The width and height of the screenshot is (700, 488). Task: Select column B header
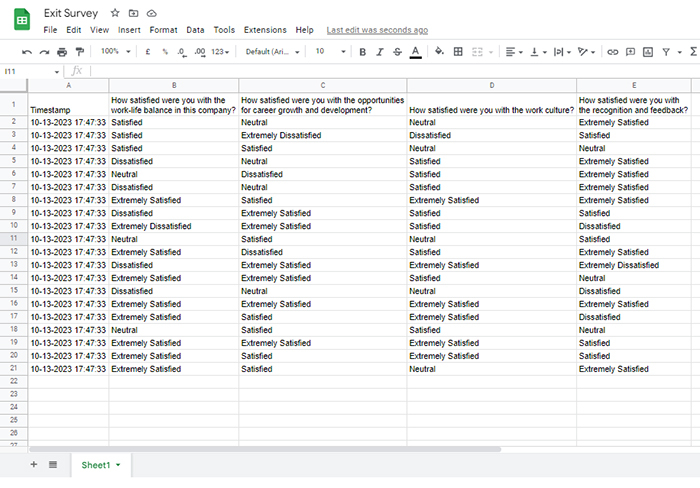(x=174, y=85)
